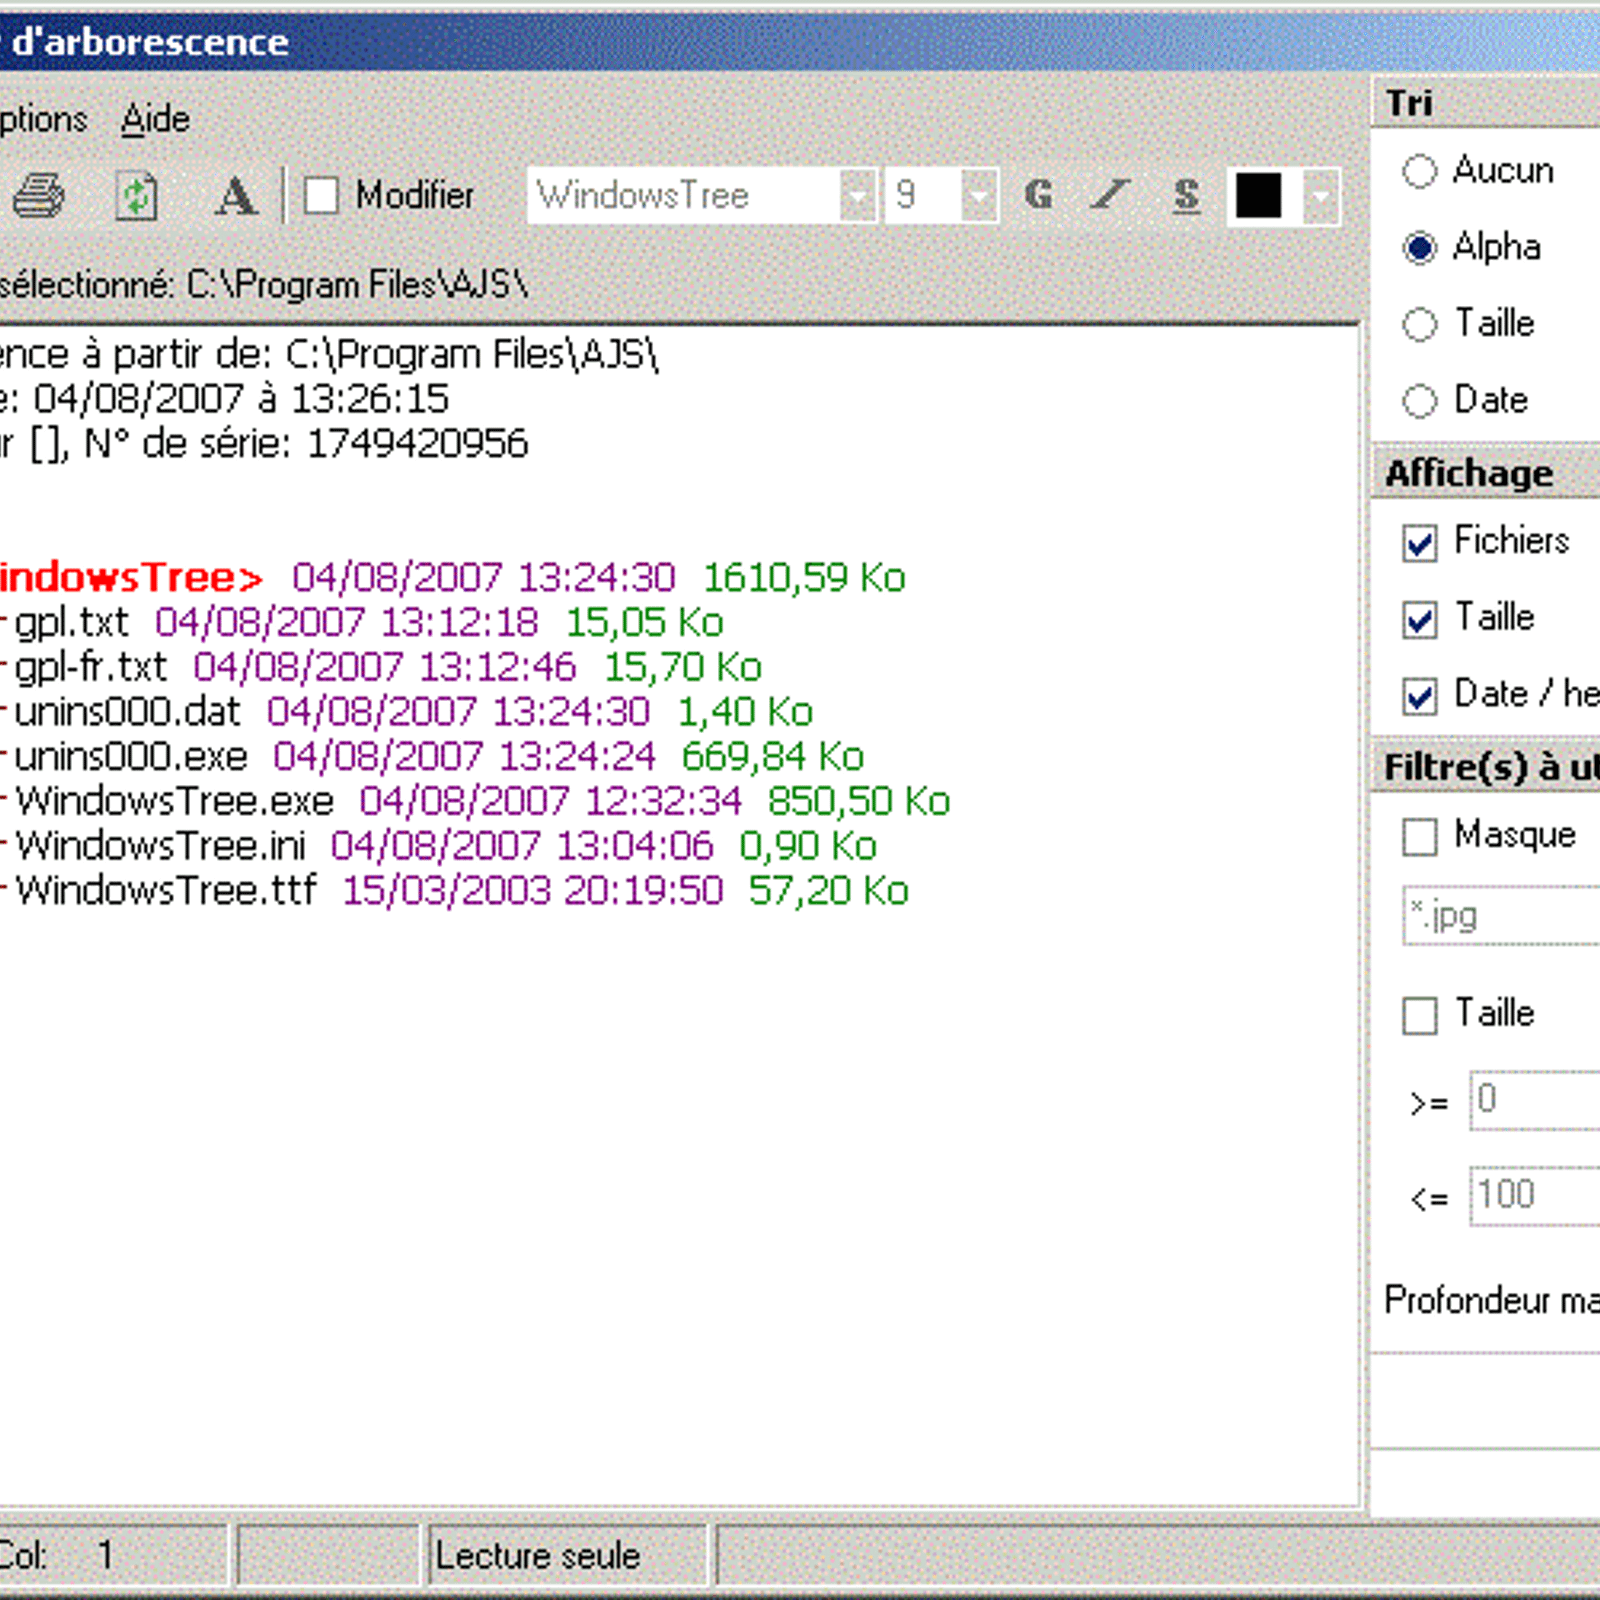Click the WindowsTree.ttf file line
The image size is (1600, 1600).
pos(455,891)
